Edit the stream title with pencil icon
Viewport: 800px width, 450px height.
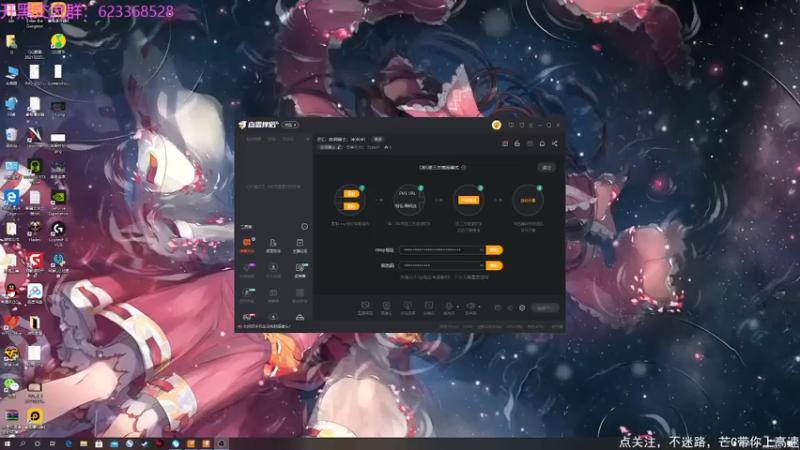click(x=339, y=147)
